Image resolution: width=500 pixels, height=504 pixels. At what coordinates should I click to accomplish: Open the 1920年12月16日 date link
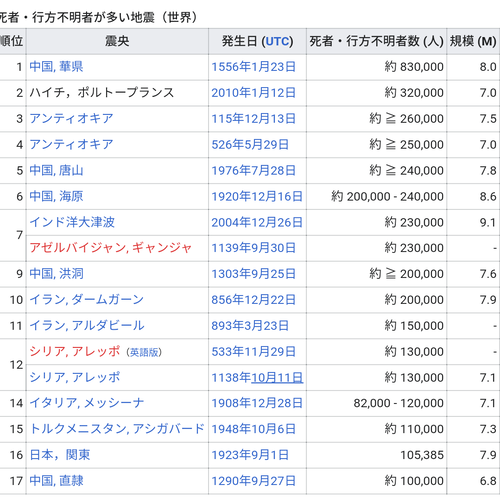point(257,196)
